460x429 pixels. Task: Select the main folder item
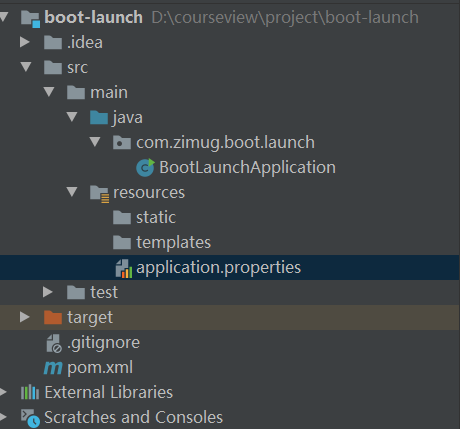coord(97,92)
